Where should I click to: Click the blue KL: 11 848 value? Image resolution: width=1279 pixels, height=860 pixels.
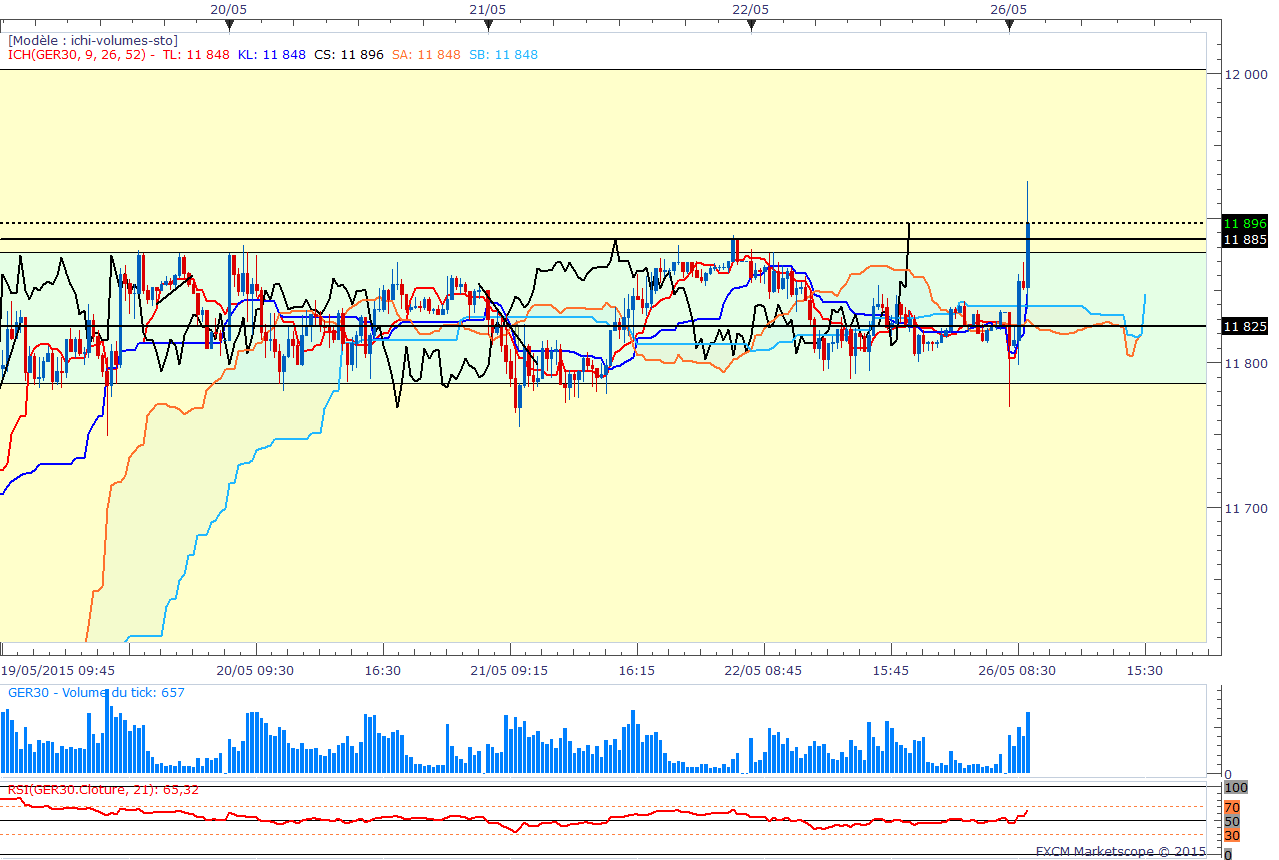271,54
